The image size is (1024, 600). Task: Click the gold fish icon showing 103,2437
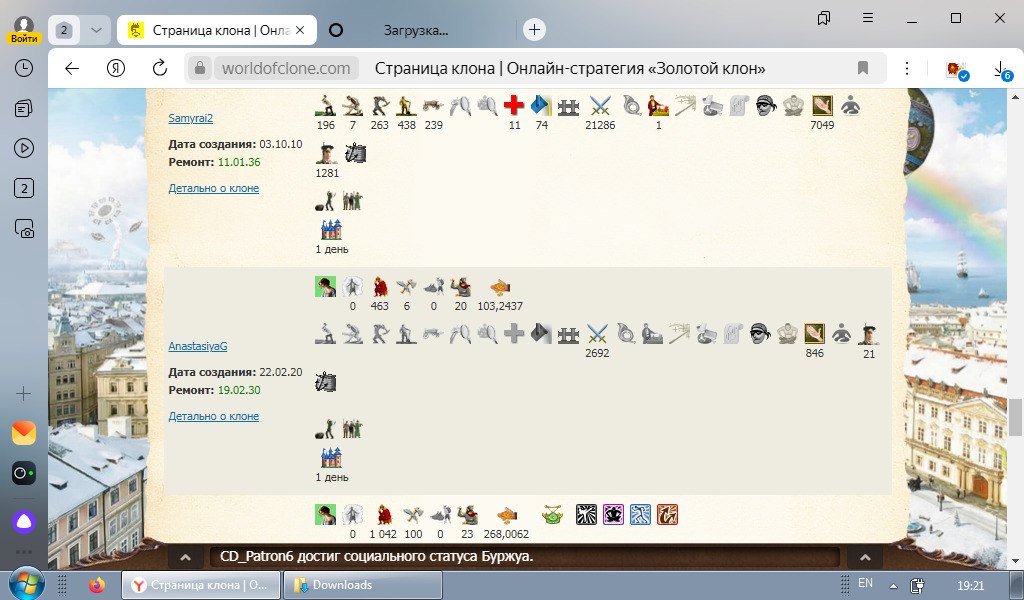500,287
